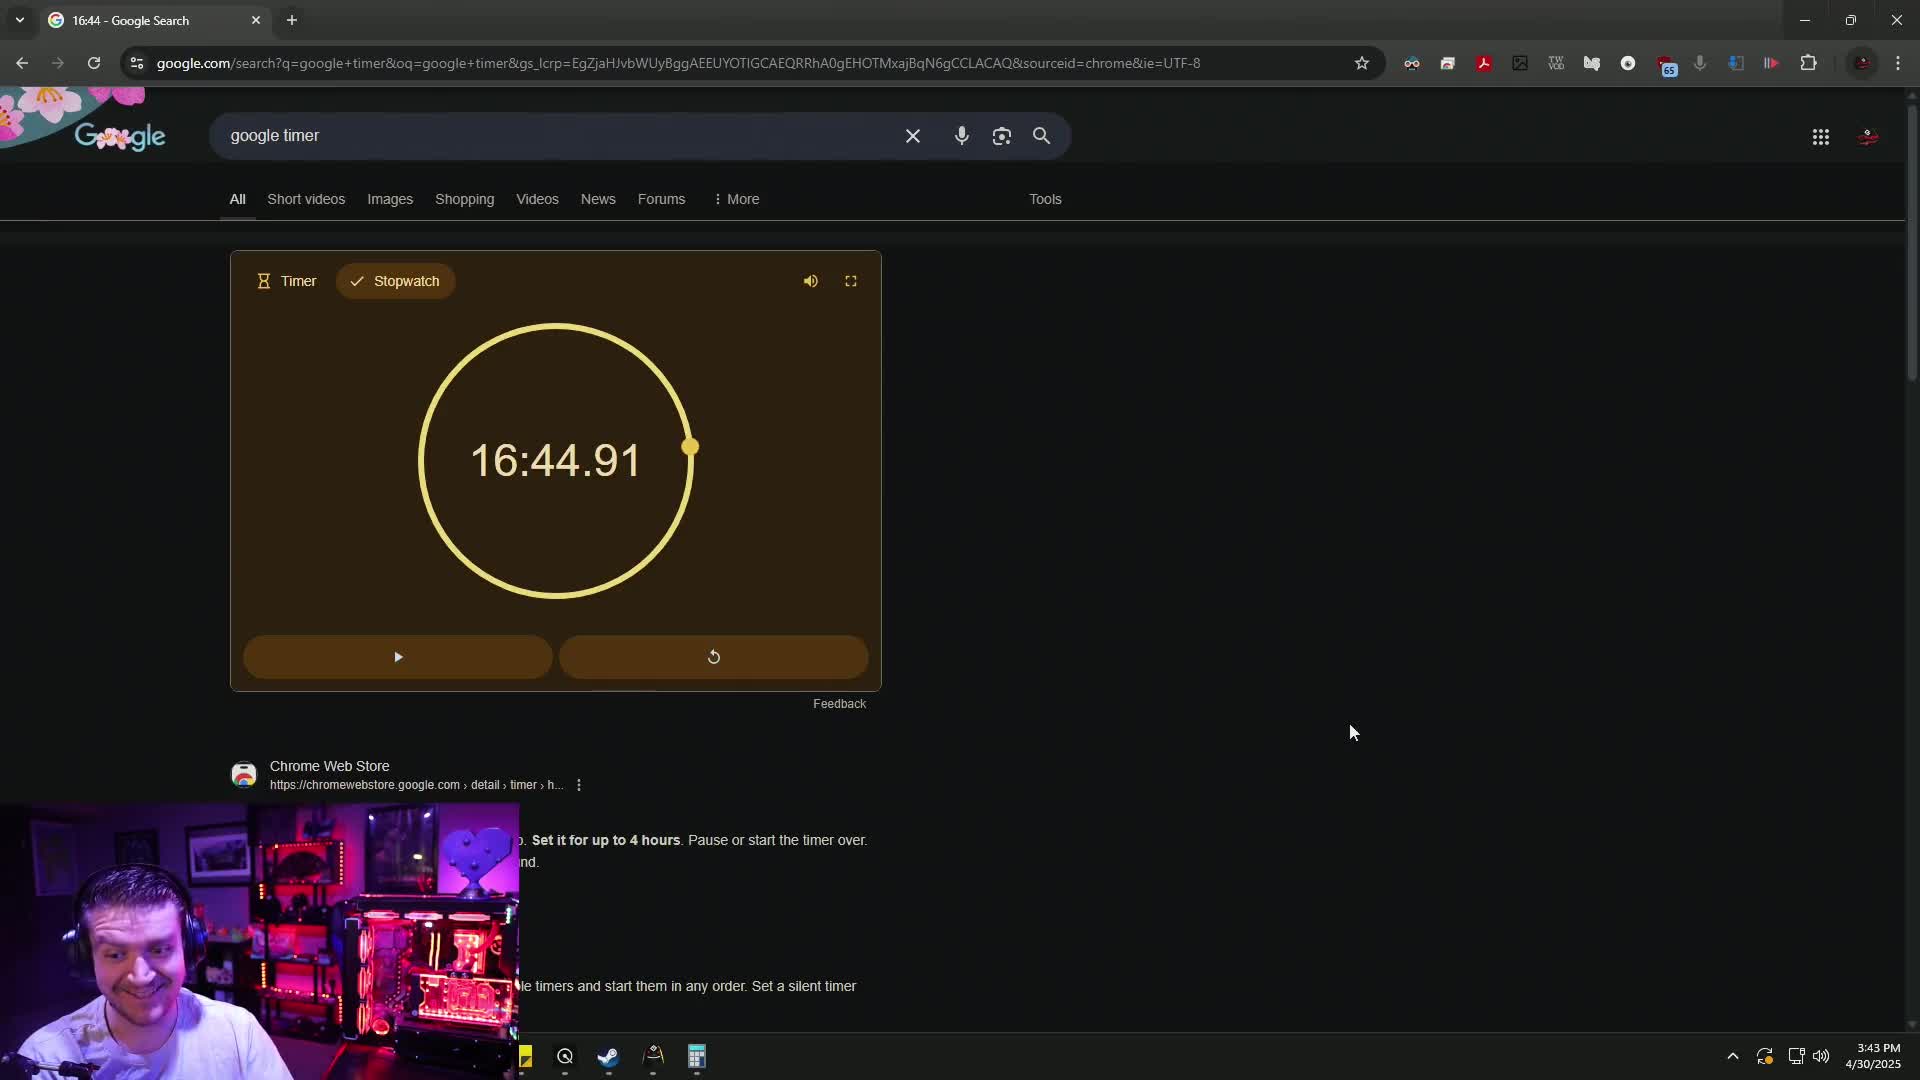Switch to the Videos search tab
Viewport: 1920px width, 1080px height.
click(537, 199)
